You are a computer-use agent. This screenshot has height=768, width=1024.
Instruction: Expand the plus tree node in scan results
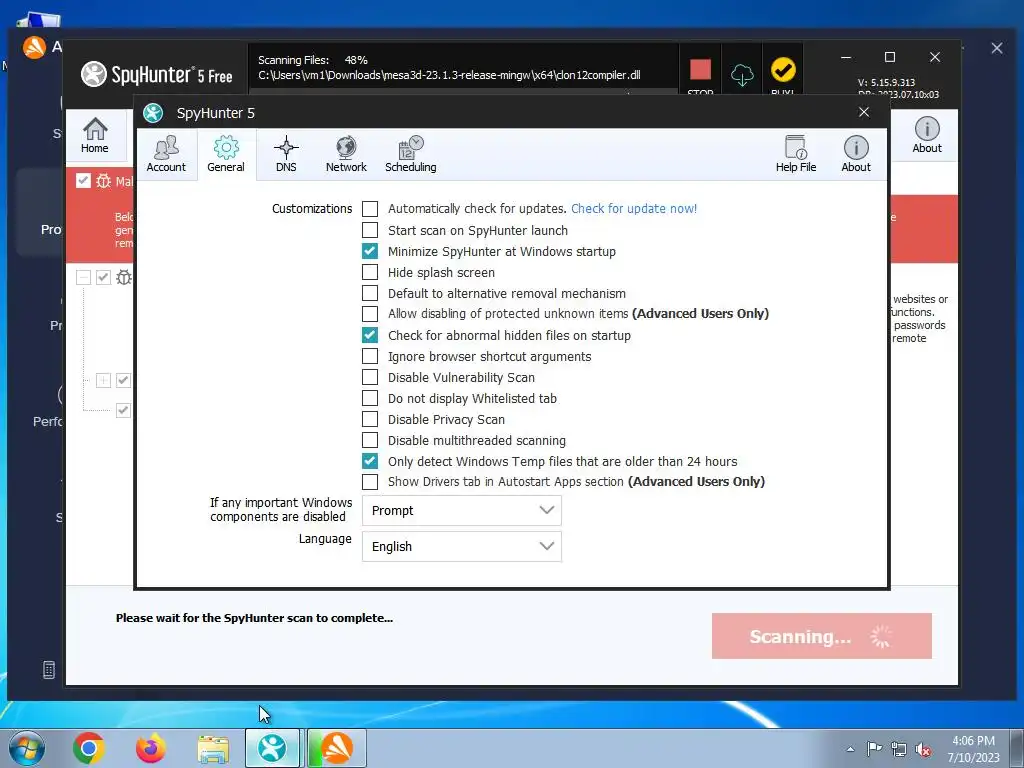click(103, 380)
